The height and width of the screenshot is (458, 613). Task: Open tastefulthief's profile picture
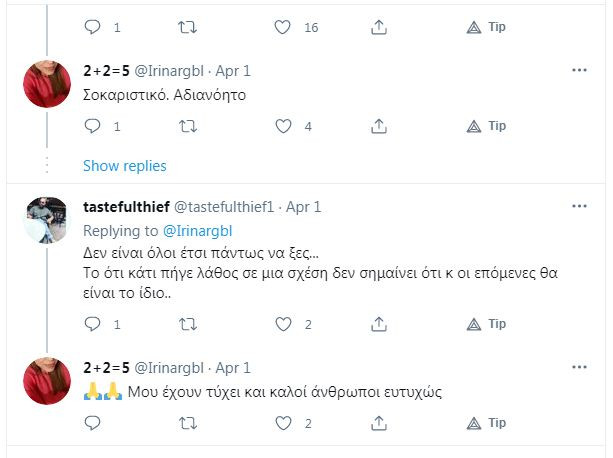(46, 220)
